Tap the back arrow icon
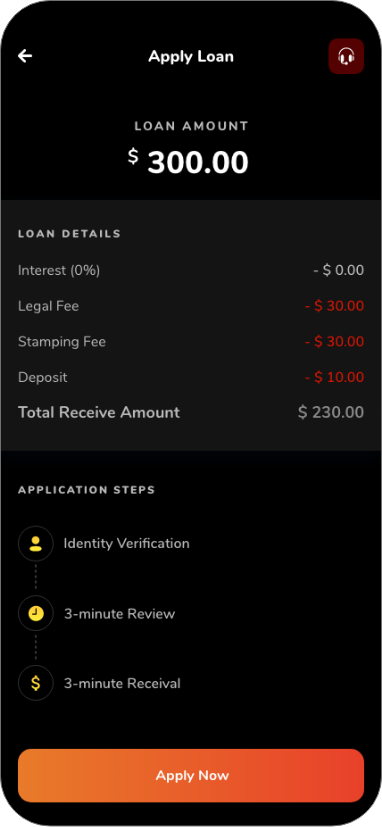The width and height of the screenshot is (382, 827). coord(25,56)
